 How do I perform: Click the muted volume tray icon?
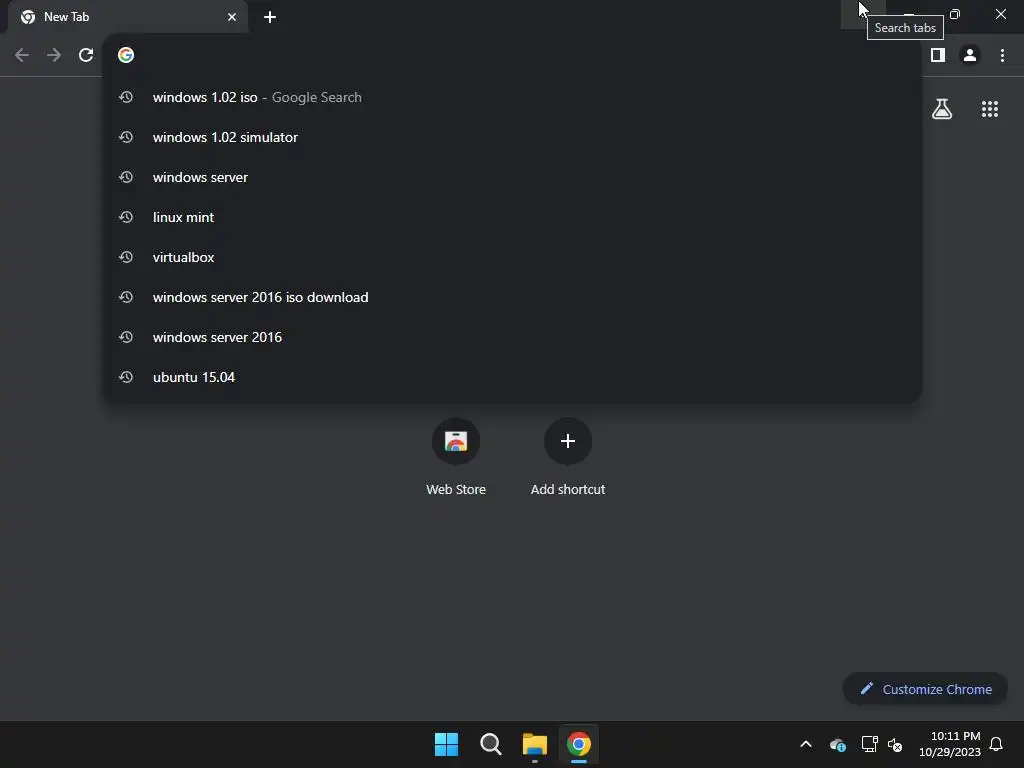tap(895, 744)
